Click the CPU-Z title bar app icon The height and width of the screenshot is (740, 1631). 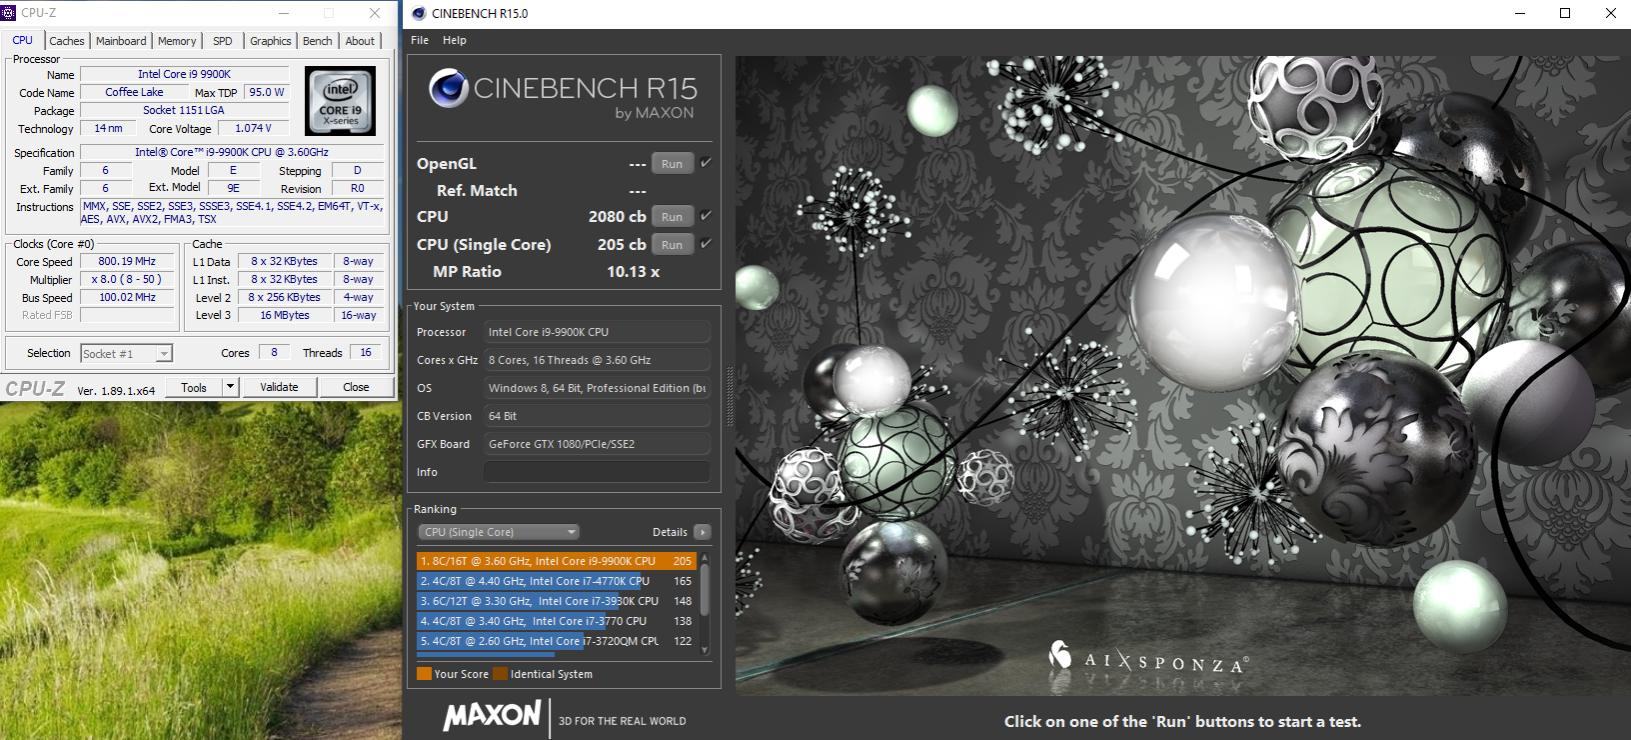[x=9, y=13]
